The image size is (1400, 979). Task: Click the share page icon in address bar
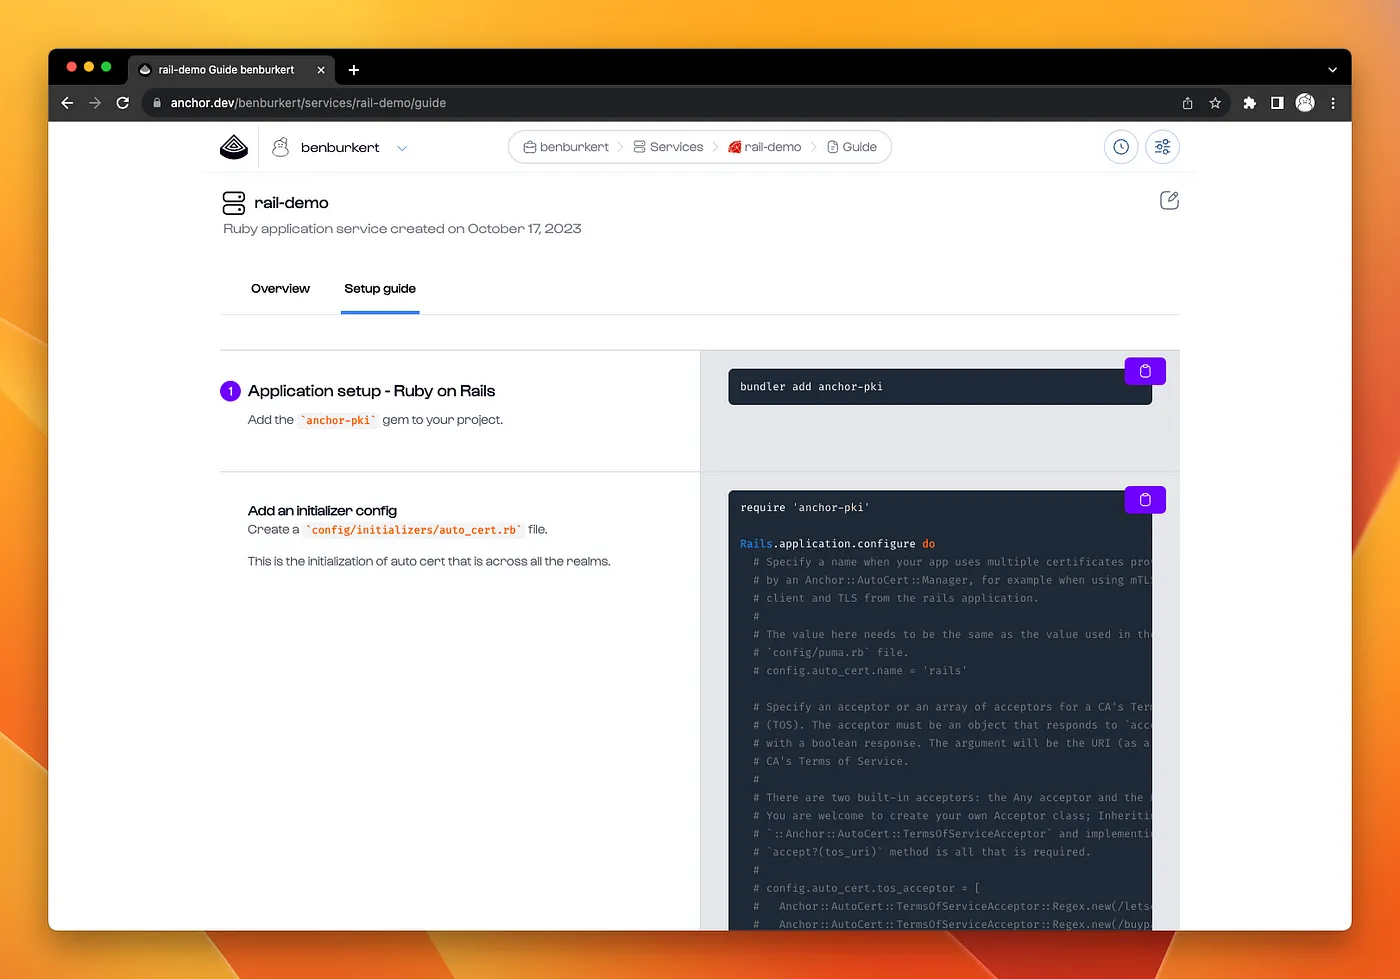coord(1187,103)
